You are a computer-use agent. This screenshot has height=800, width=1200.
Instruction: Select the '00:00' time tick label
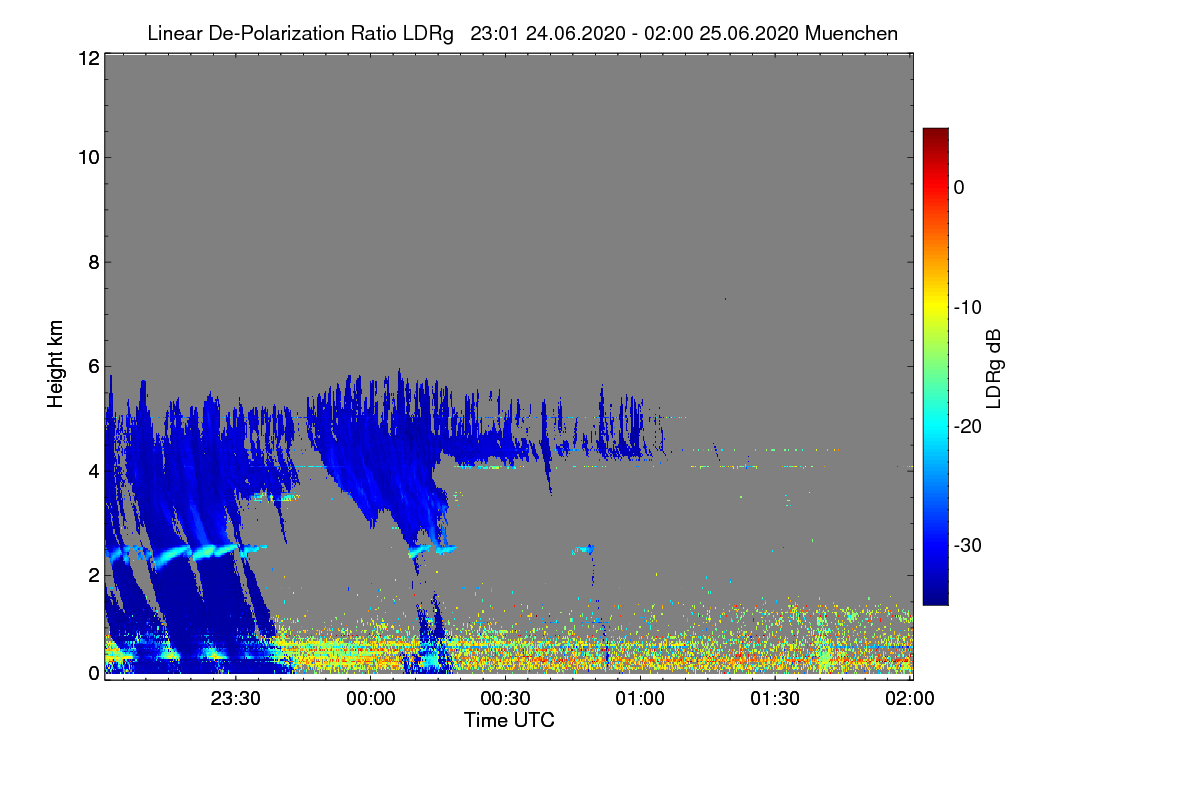[x=370, y=698]
